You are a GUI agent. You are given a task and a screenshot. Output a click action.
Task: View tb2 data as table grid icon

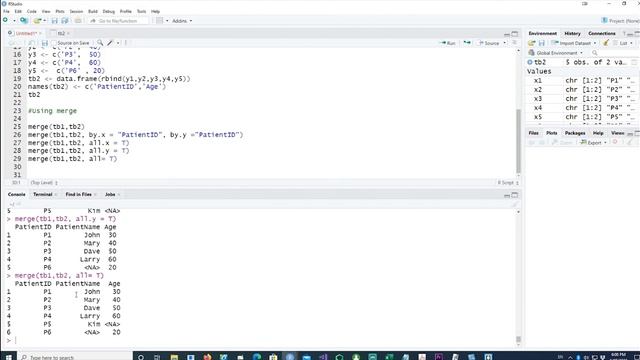coord(634,62)
